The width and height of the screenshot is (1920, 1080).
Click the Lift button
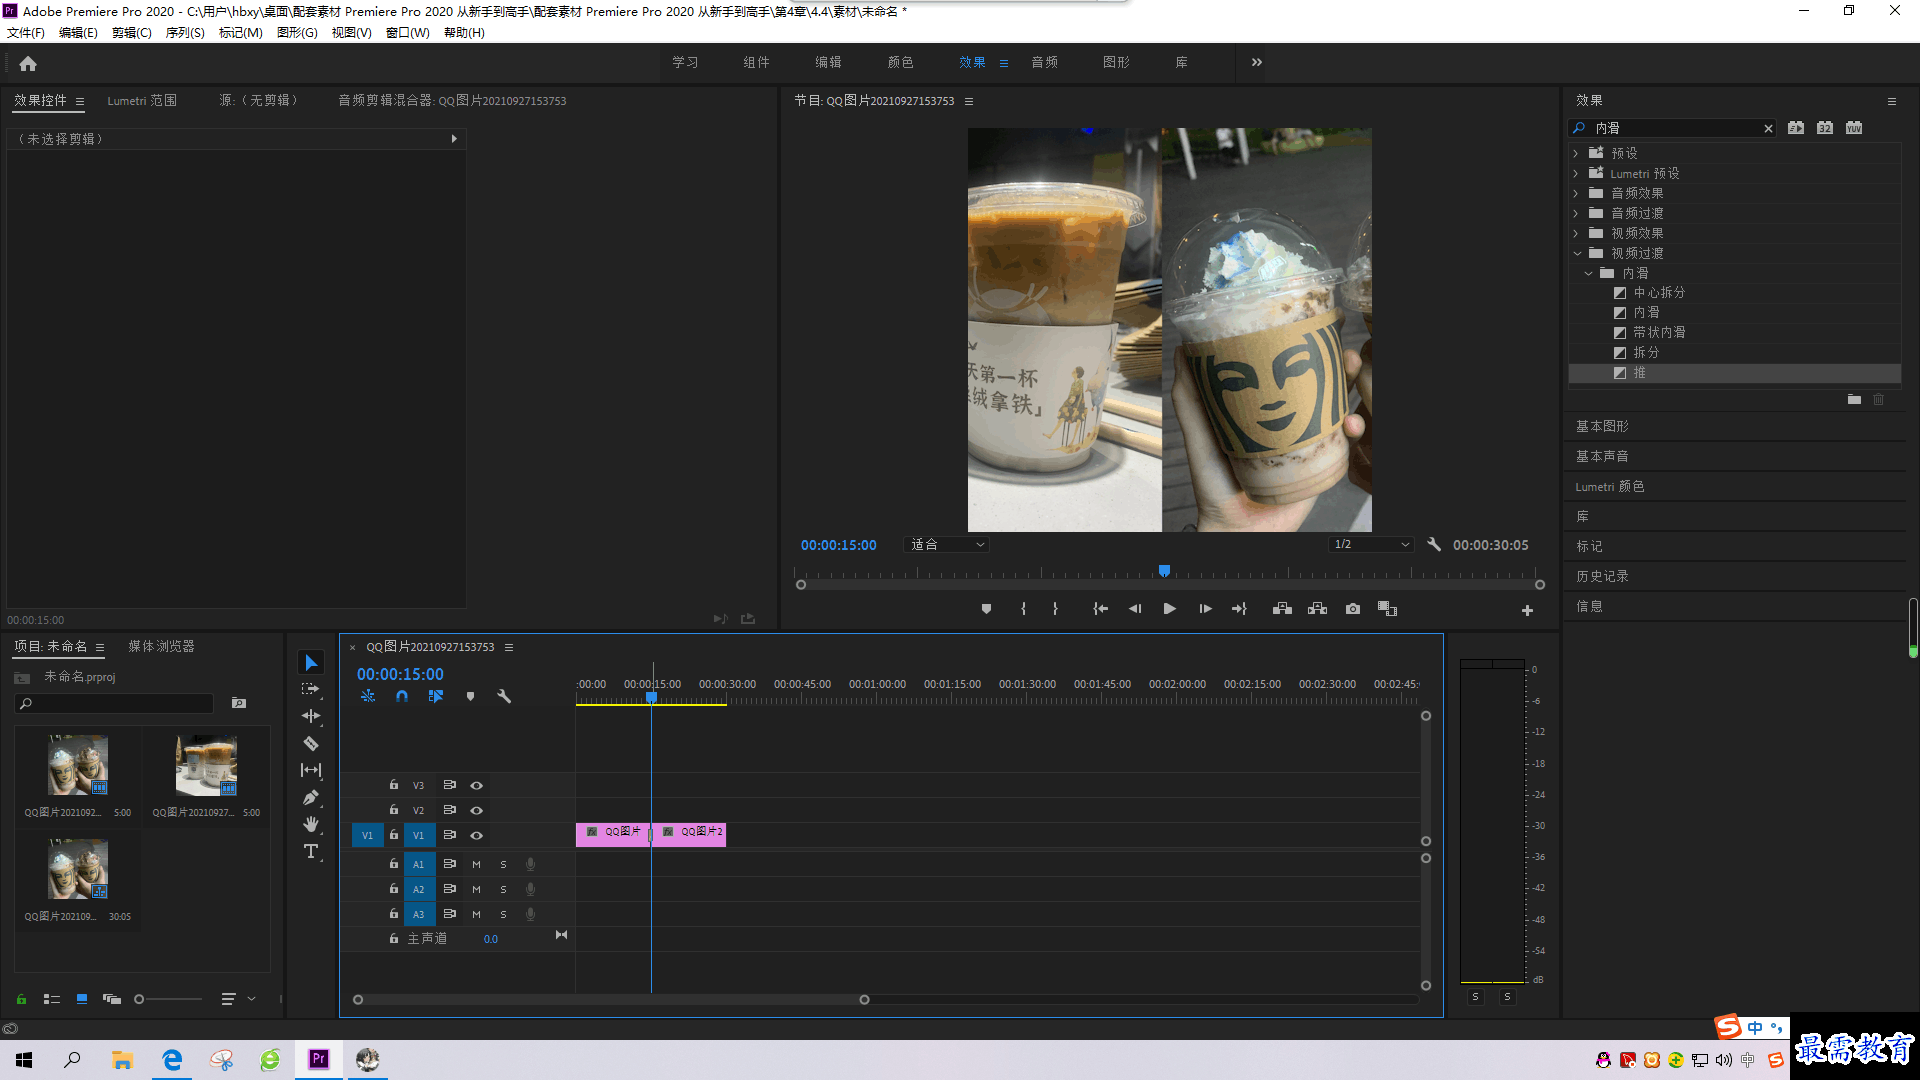tap(1282, 609)
